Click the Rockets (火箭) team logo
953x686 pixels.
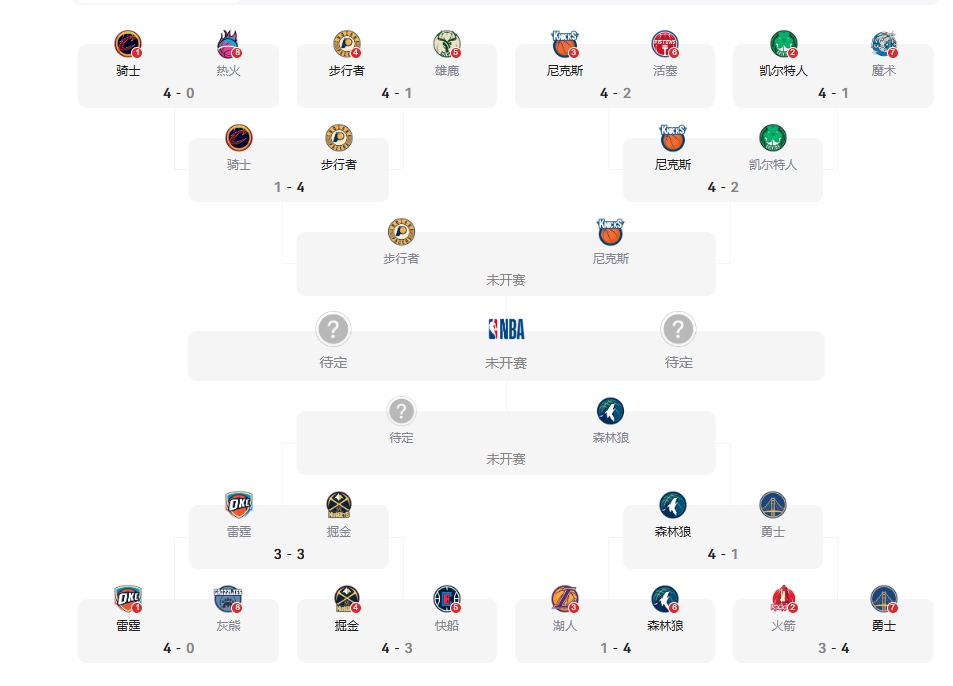pyautogui.click(x=783, y=600)
